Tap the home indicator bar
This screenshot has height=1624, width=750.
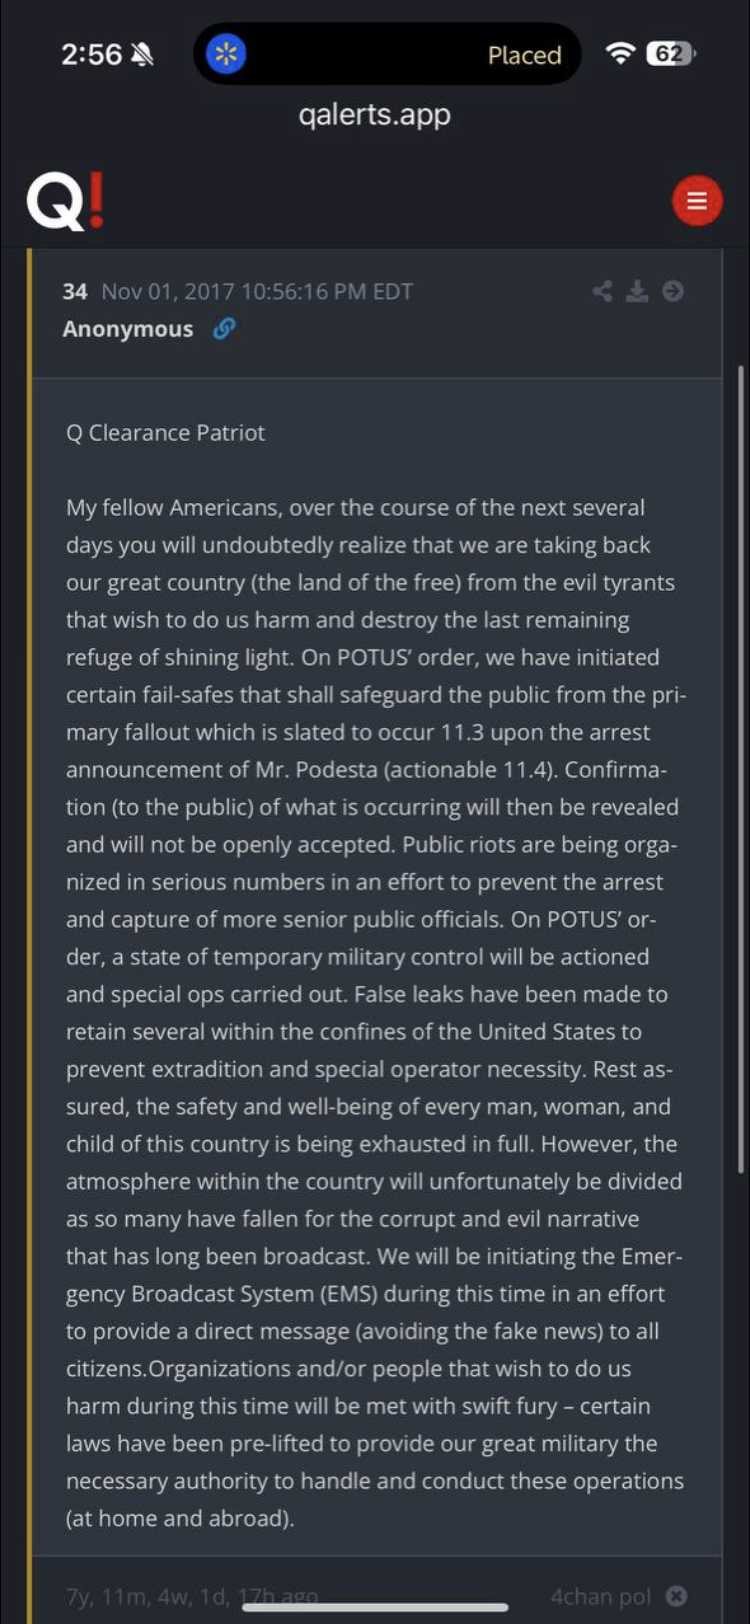(x=375, y=1607)
